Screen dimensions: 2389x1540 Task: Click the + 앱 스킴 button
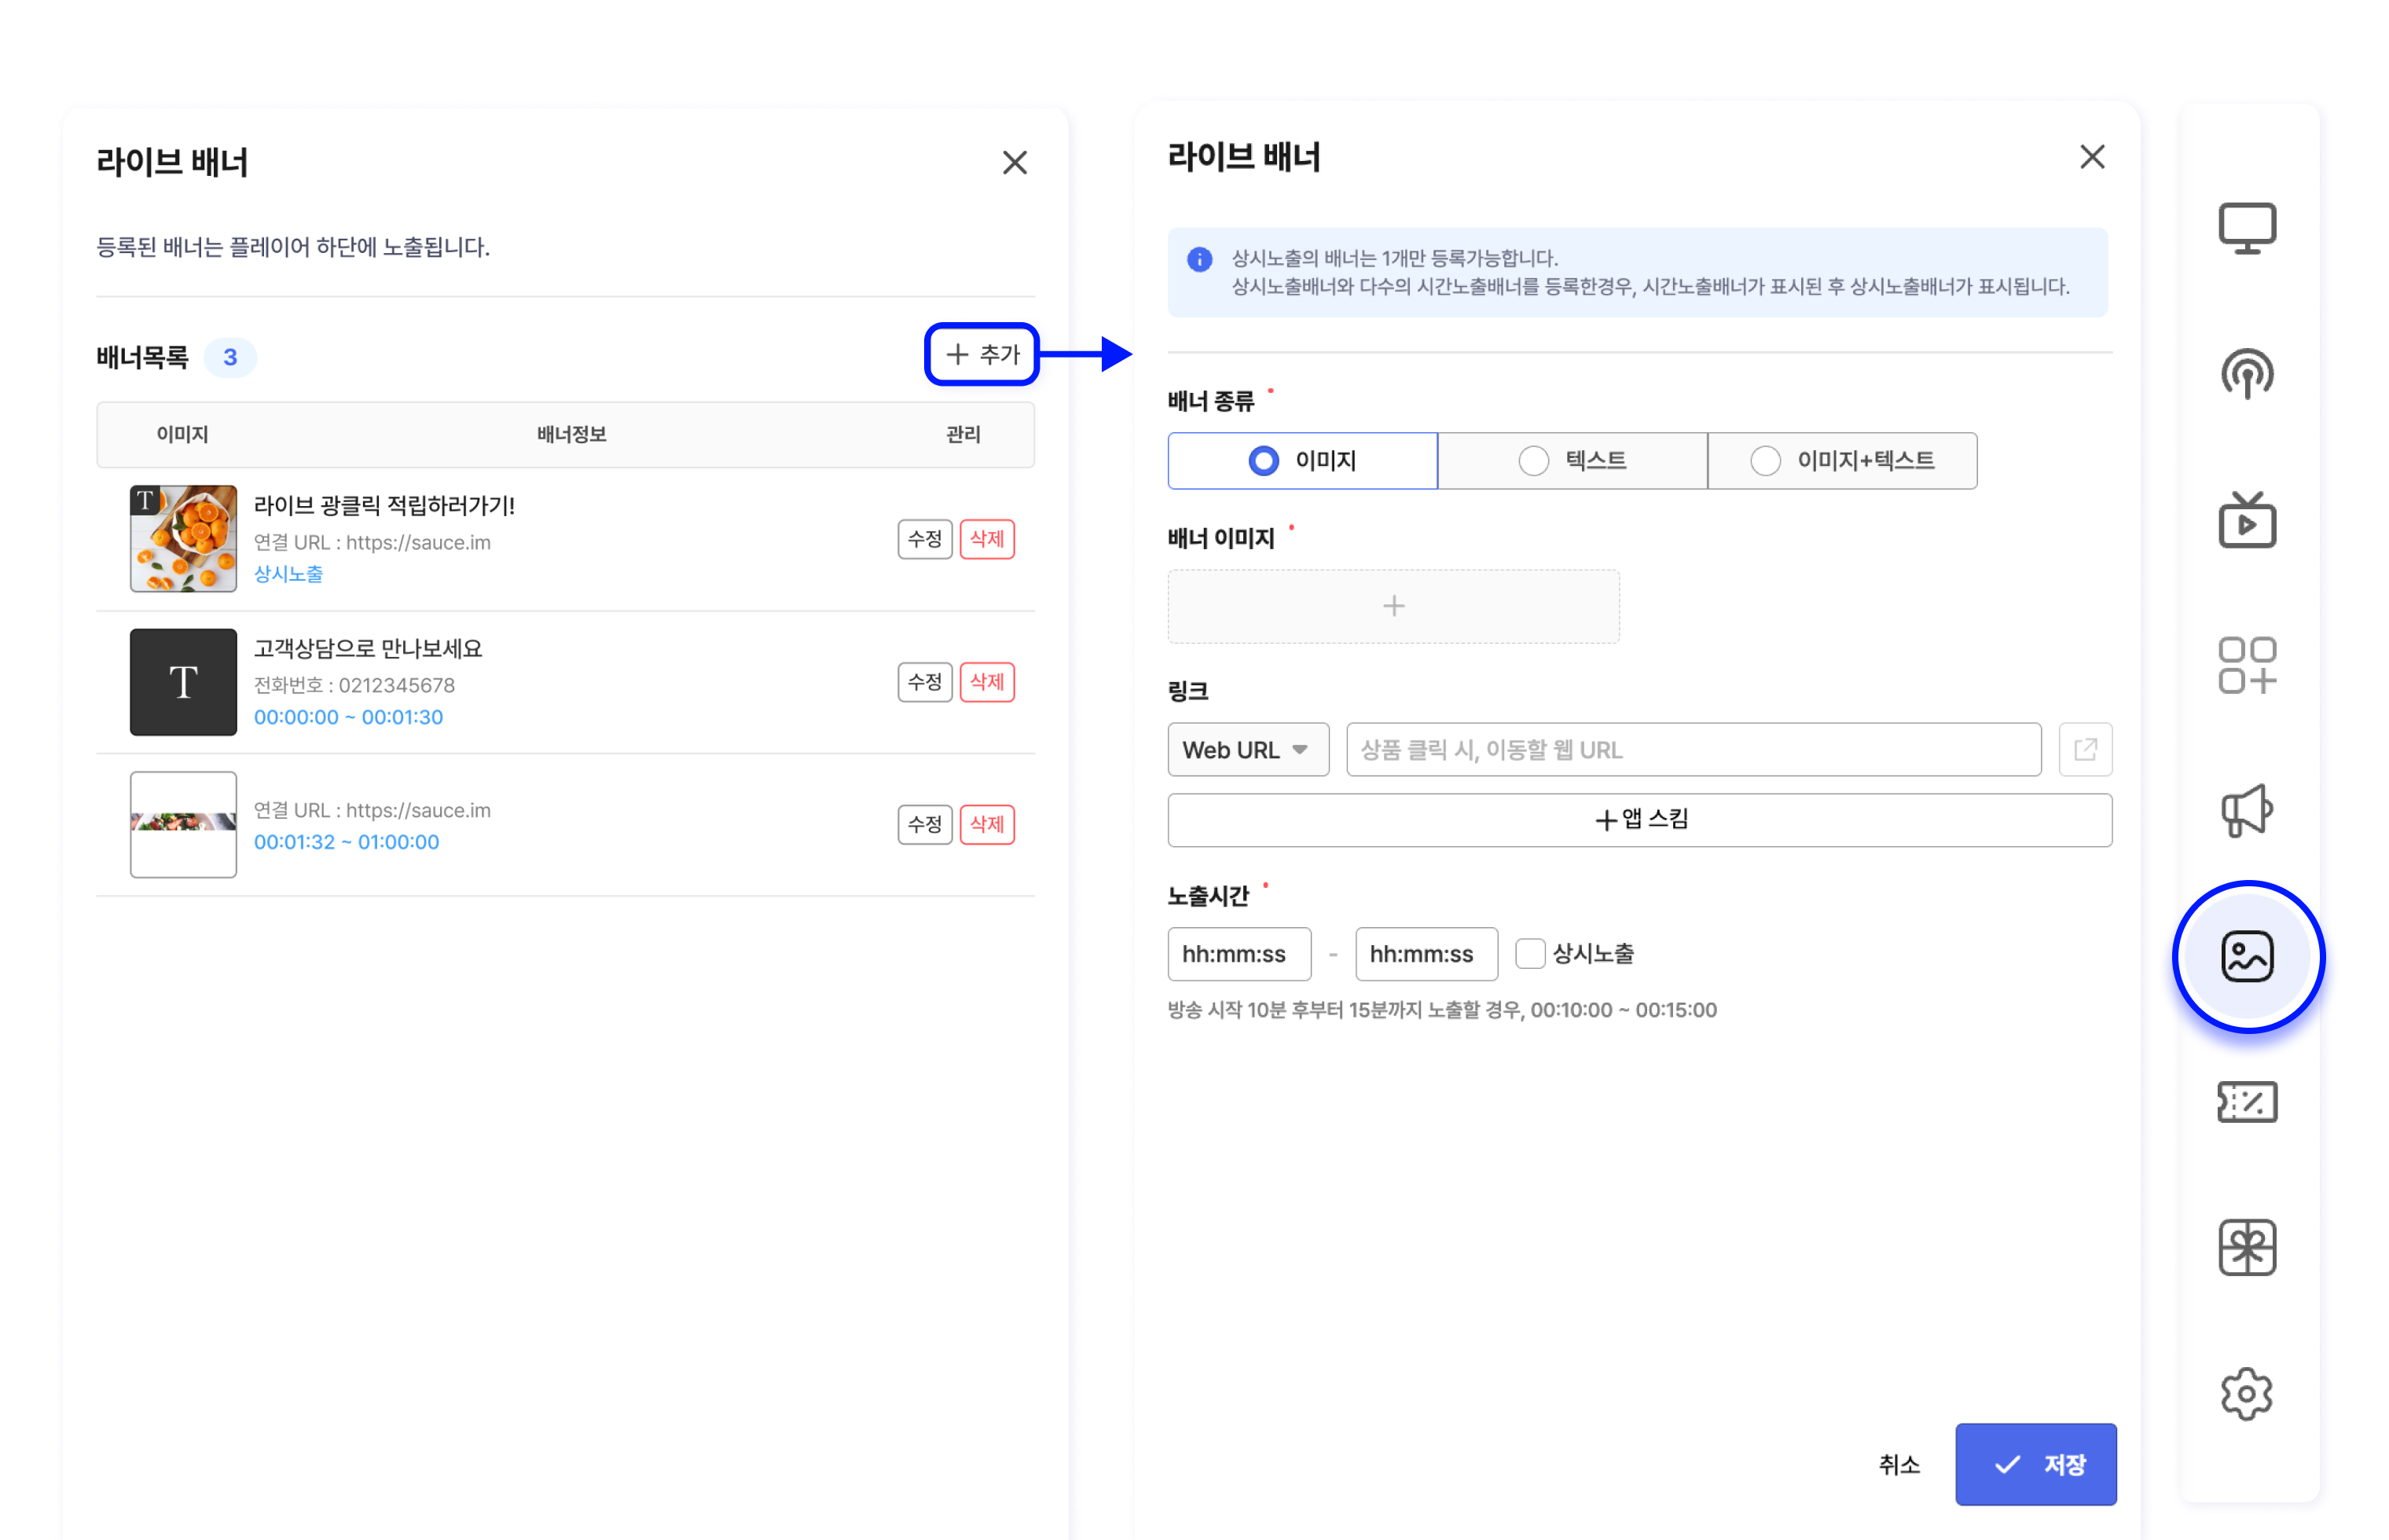click(x=1639, y=820)
